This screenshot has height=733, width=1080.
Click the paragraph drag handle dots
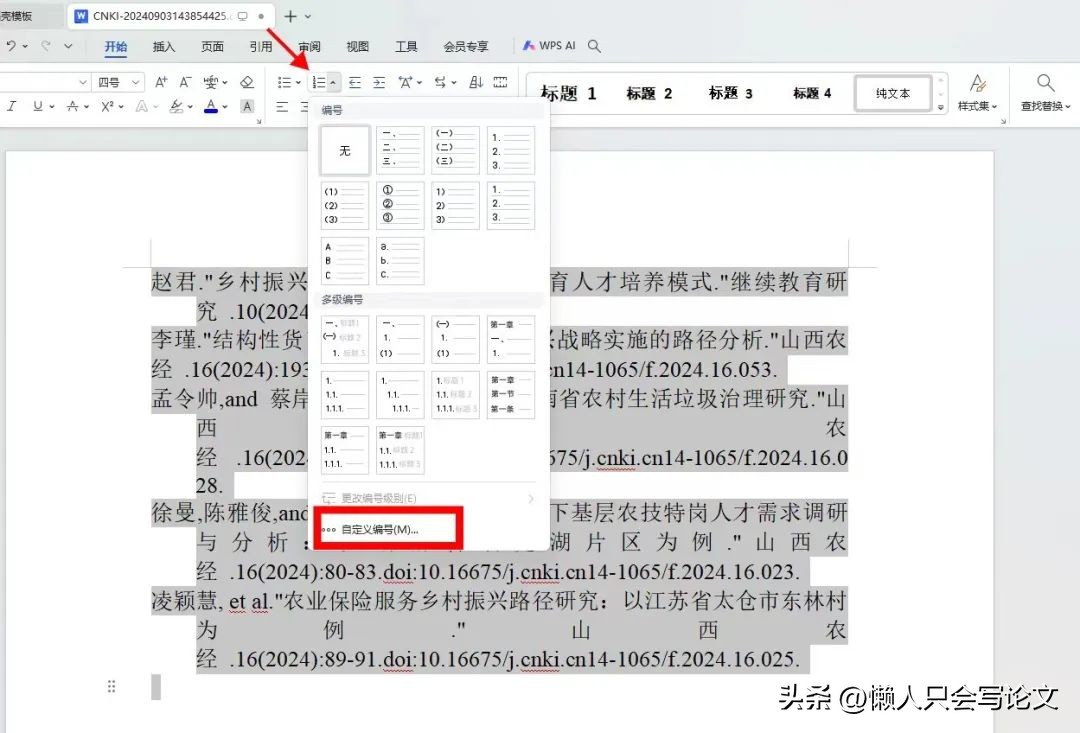(x=112, y=686)
